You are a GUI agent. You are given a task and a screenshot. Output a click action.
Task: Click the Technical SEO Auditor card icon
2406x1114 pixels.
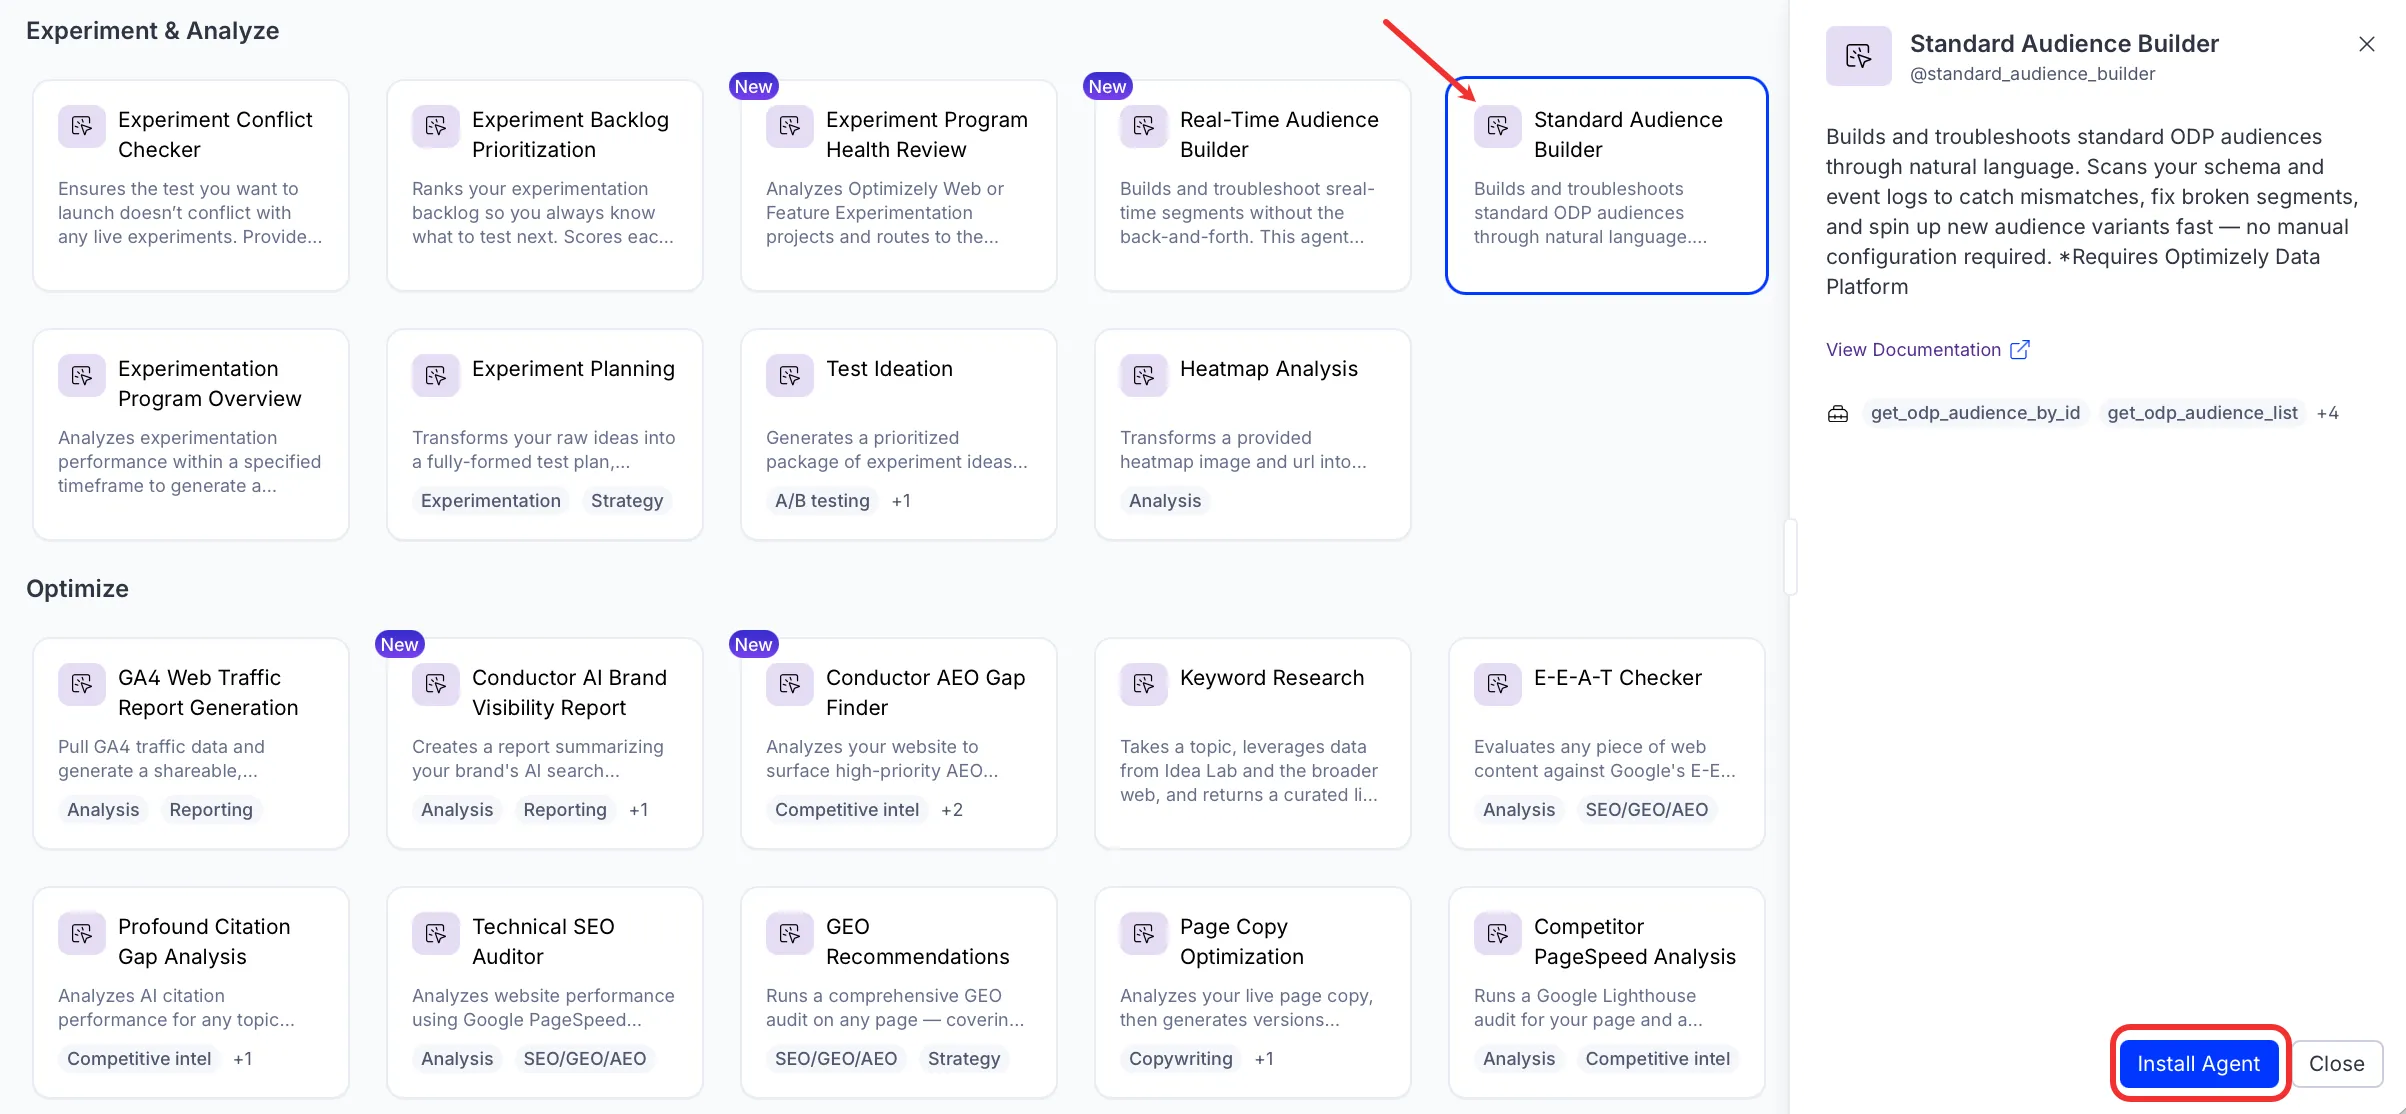click(436, 933)
